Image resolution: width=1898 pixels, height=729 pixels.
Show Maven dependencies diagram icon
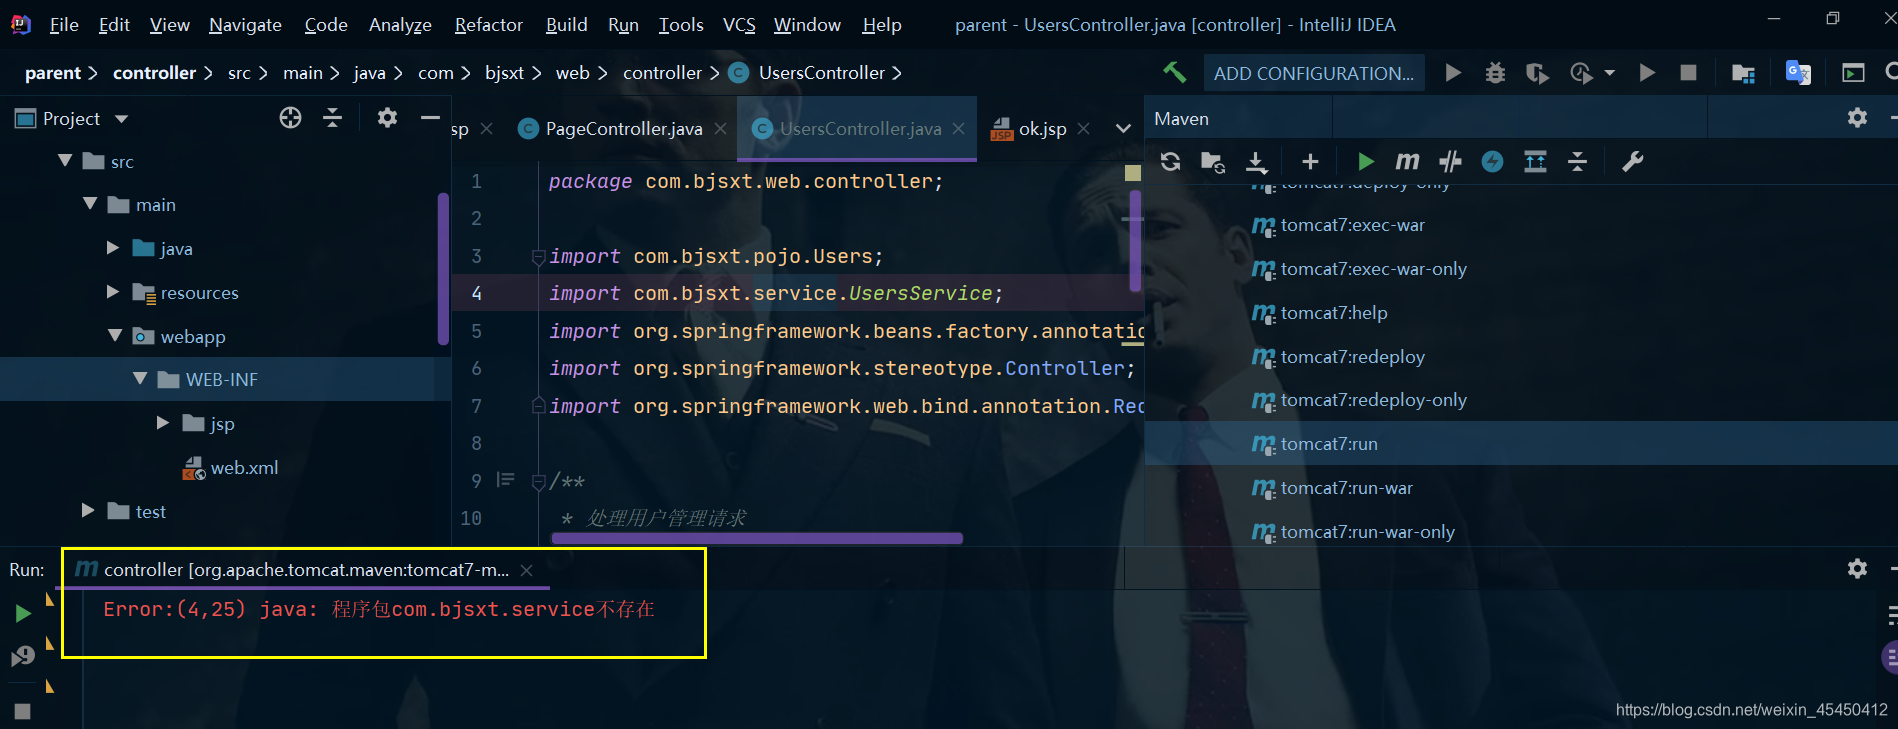pyautogui.click(x=1535, y=161)
